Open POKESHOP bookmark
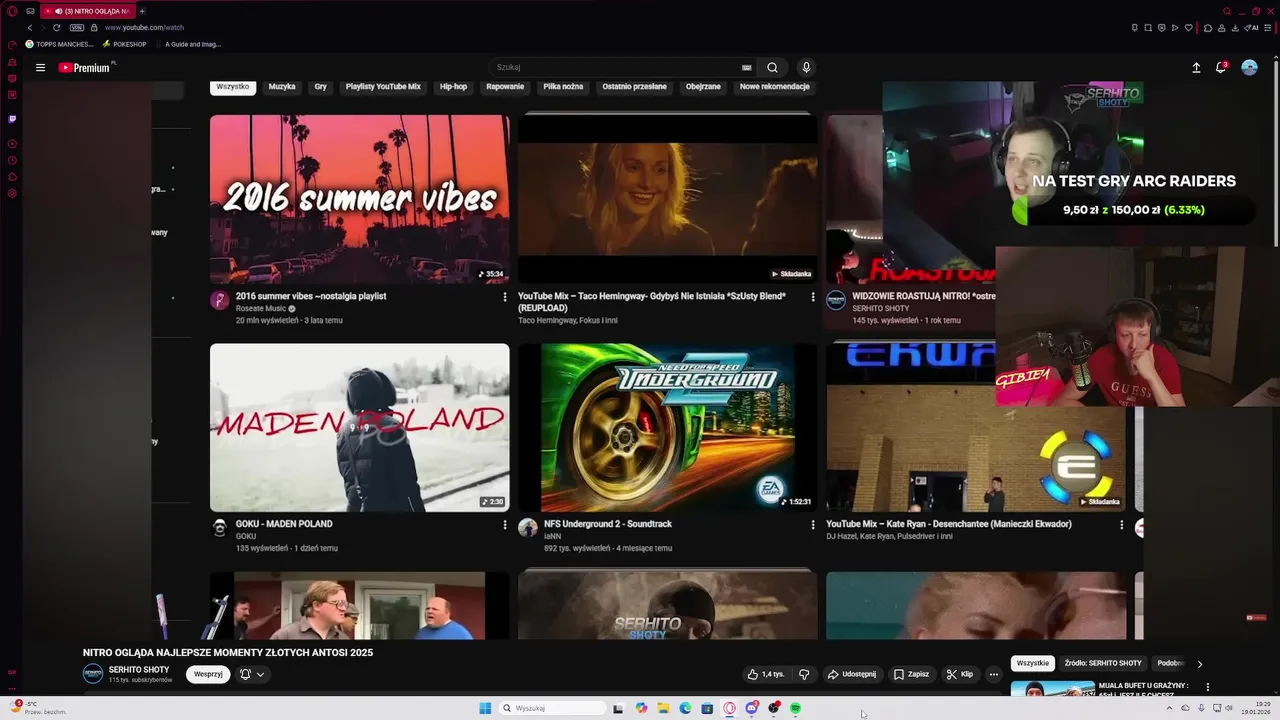The image size is (1280, 720). 125,44
